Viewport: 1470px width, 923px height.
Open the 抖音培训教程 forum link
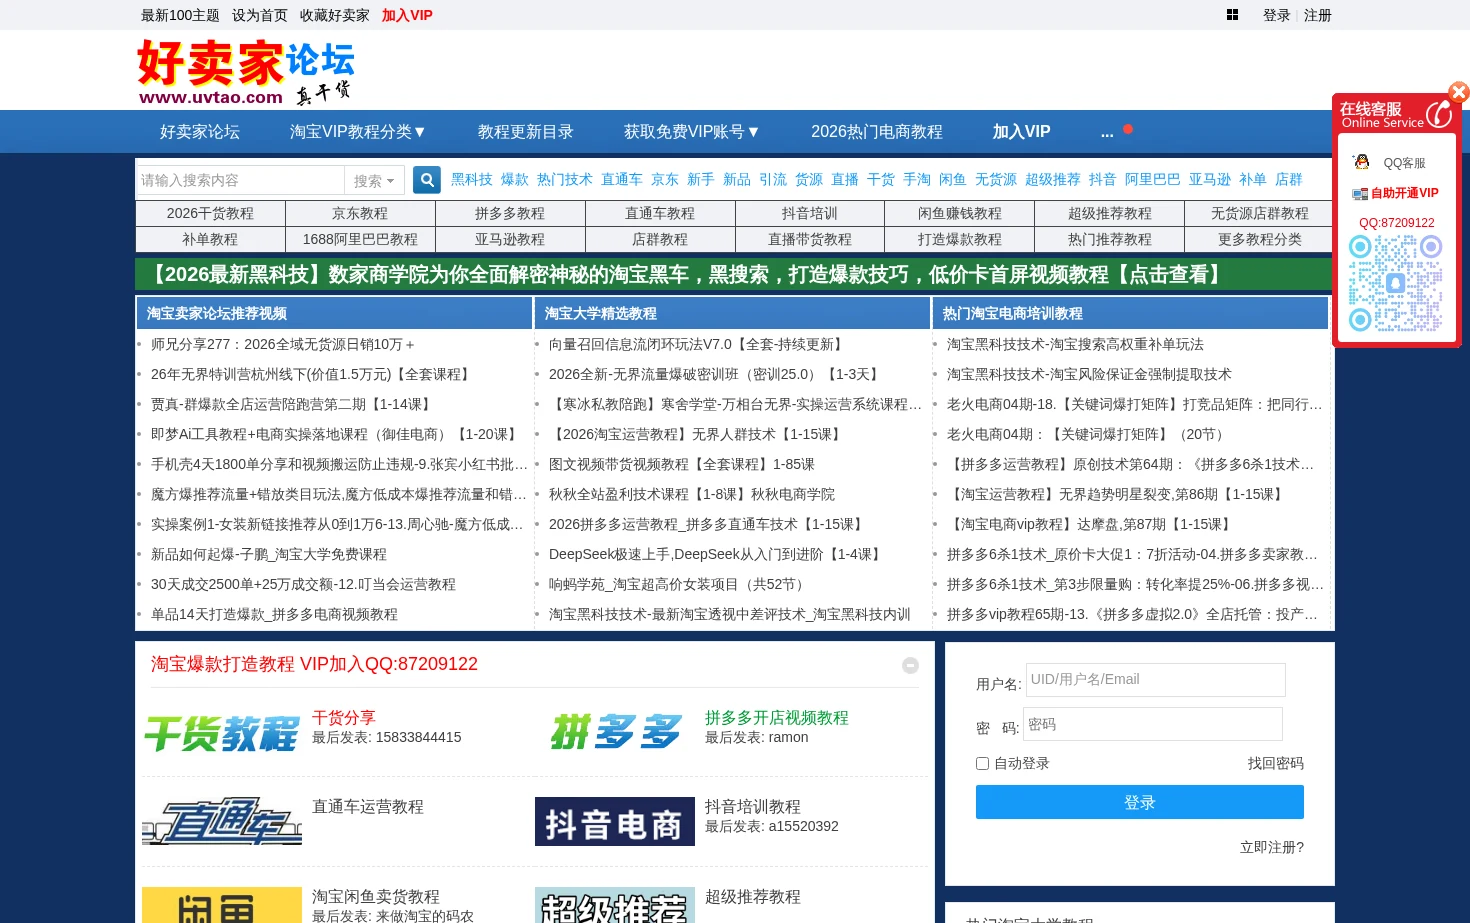pos(753,807)
